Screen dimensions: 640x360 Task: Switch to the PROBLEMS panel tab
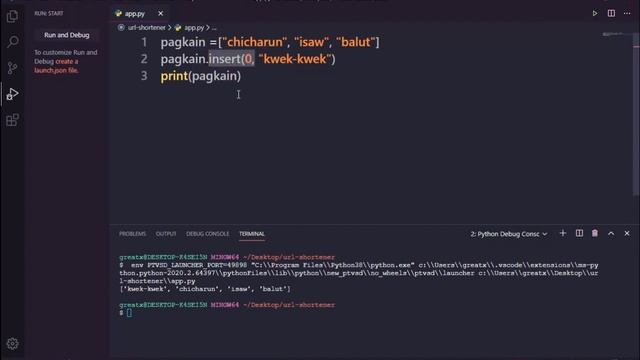tap(132, 234)
